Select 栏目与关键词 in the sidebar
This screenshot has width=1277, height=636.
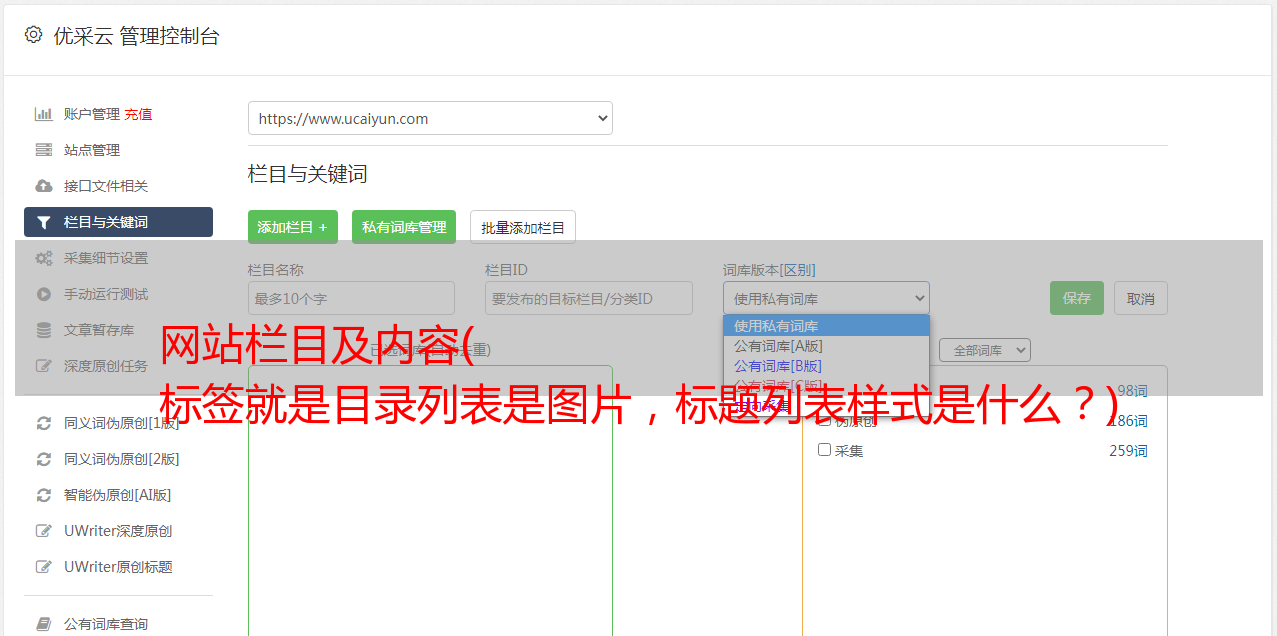118,222
